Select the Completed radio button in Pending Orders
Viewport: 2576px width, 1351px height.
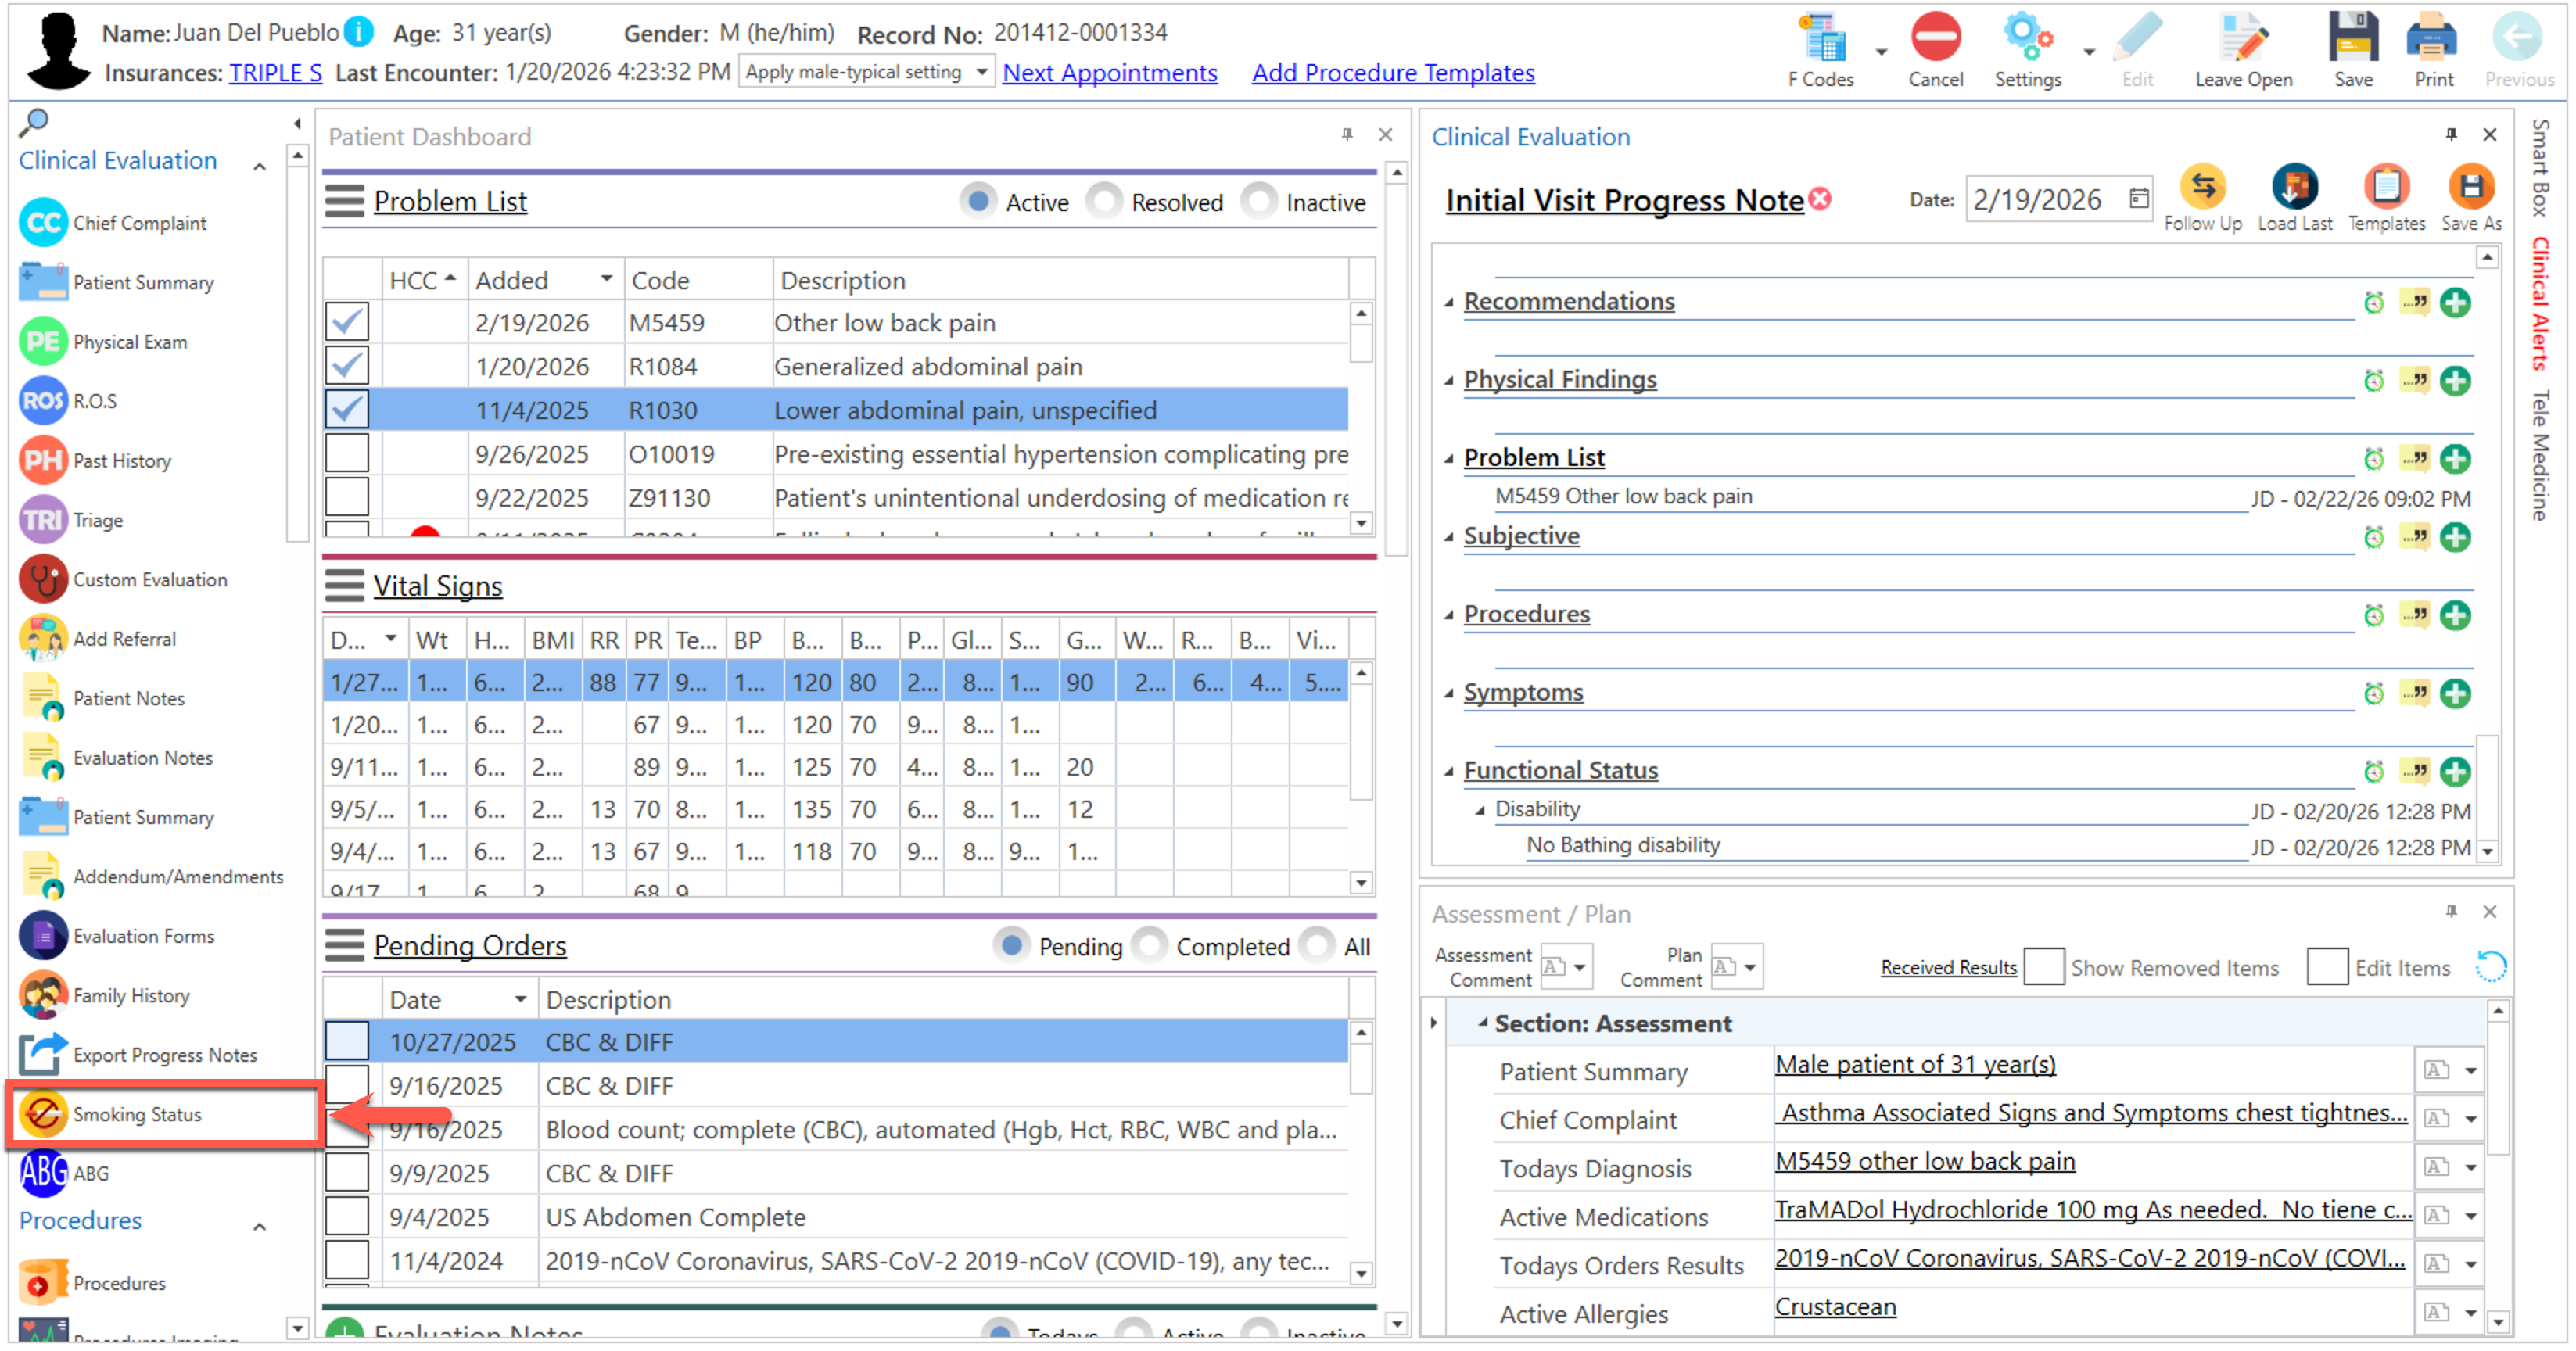1150,945
